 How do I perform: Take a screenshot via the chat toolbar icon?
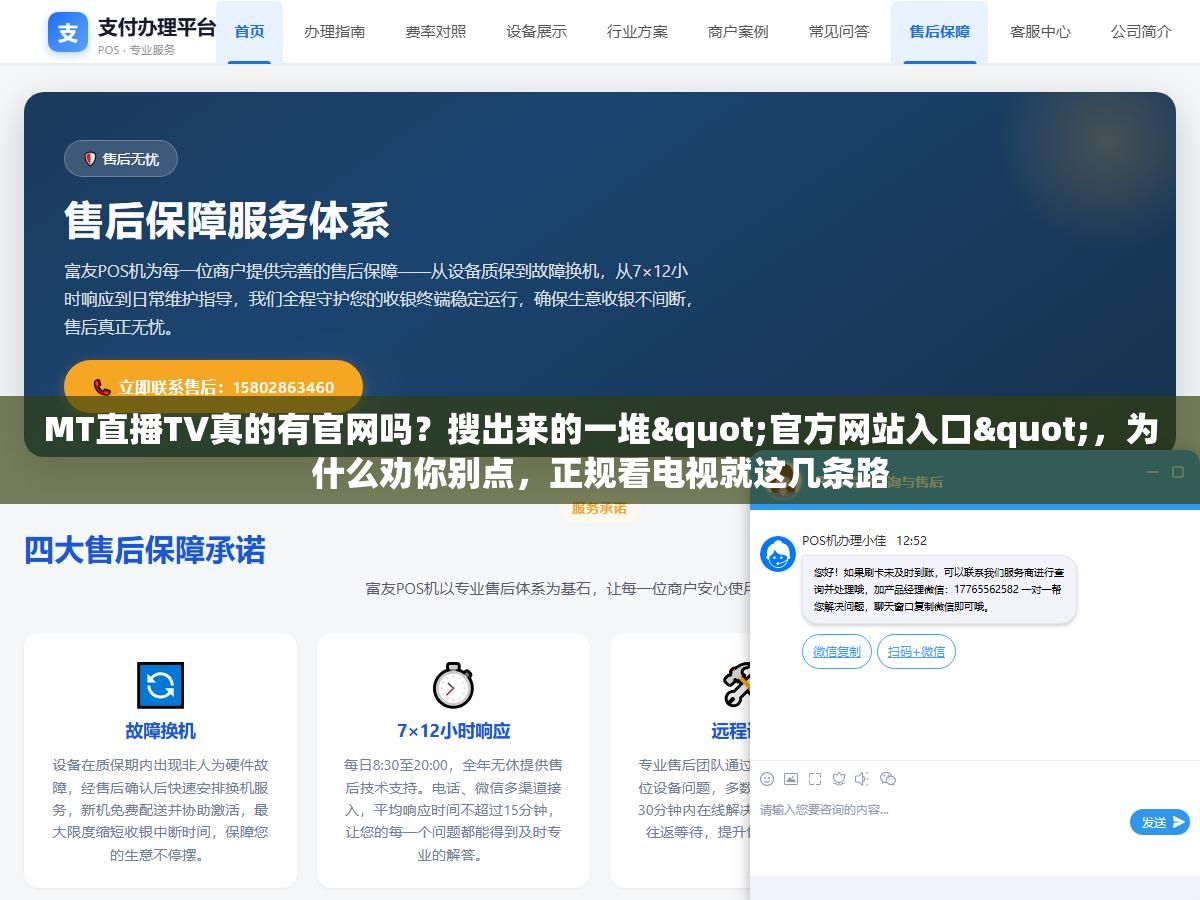coord(815,778)
